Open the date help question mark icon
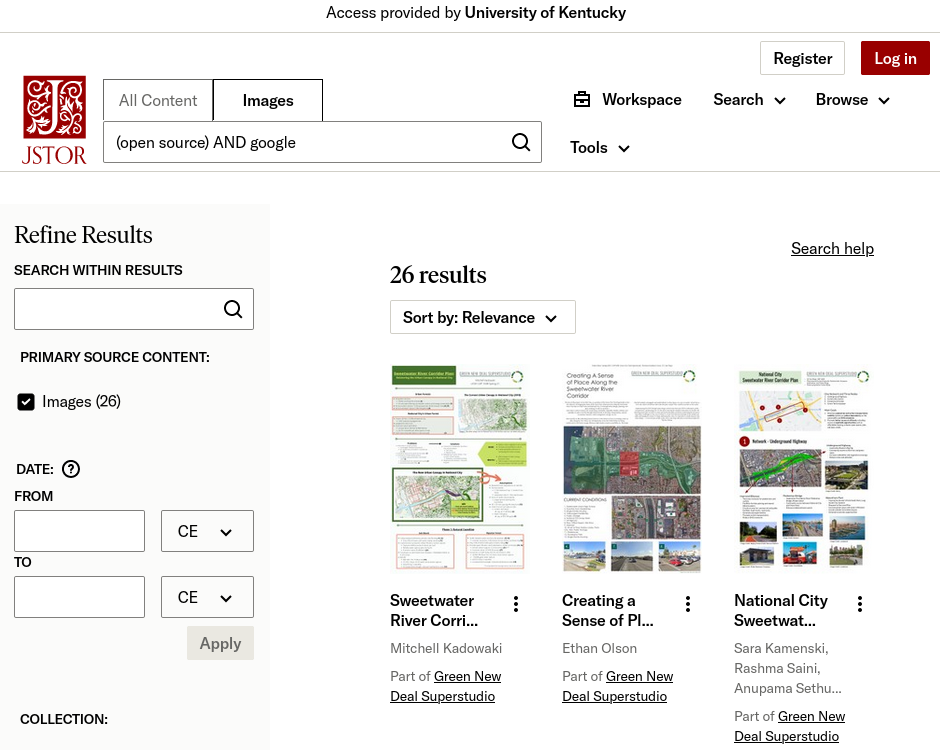This screenshot has width=940, height=750. pos(71,469)
